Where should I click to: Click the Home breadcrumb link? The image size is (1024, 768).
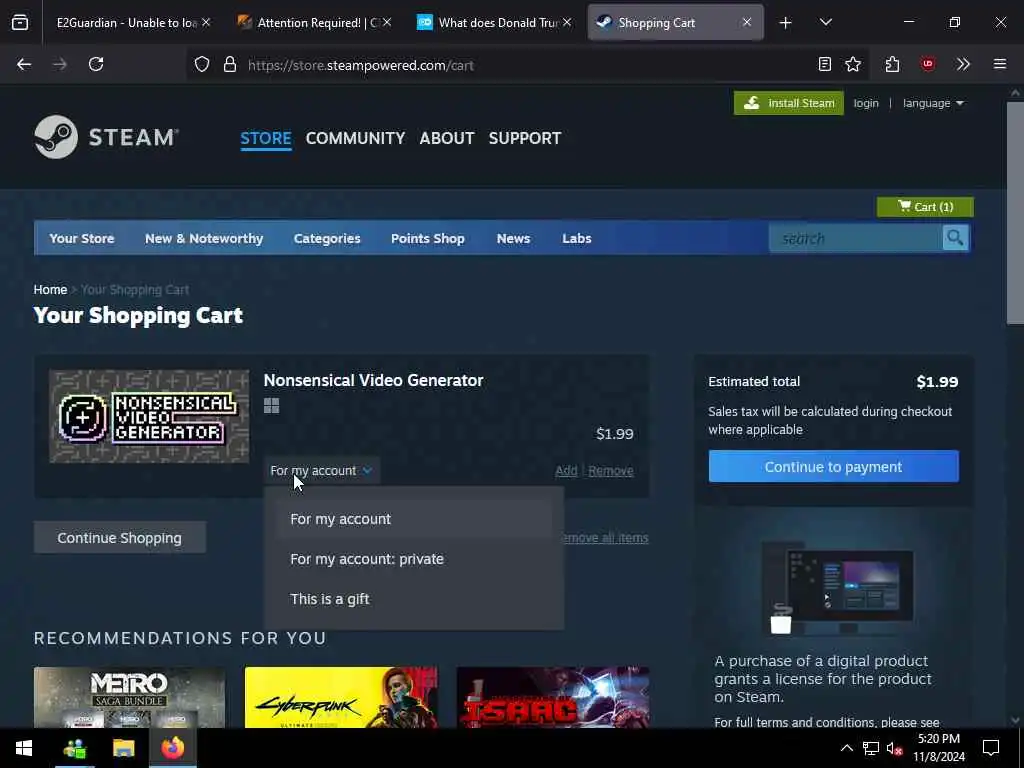click(50, 289)
